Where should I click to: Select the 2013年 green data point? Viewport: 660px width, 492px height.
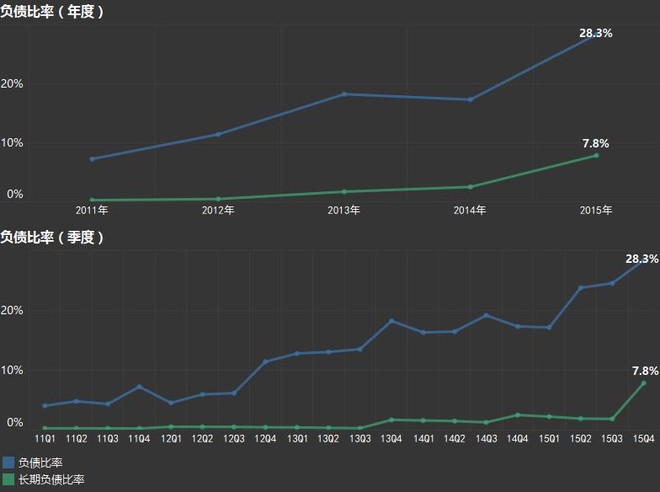[x=344, y=192]
